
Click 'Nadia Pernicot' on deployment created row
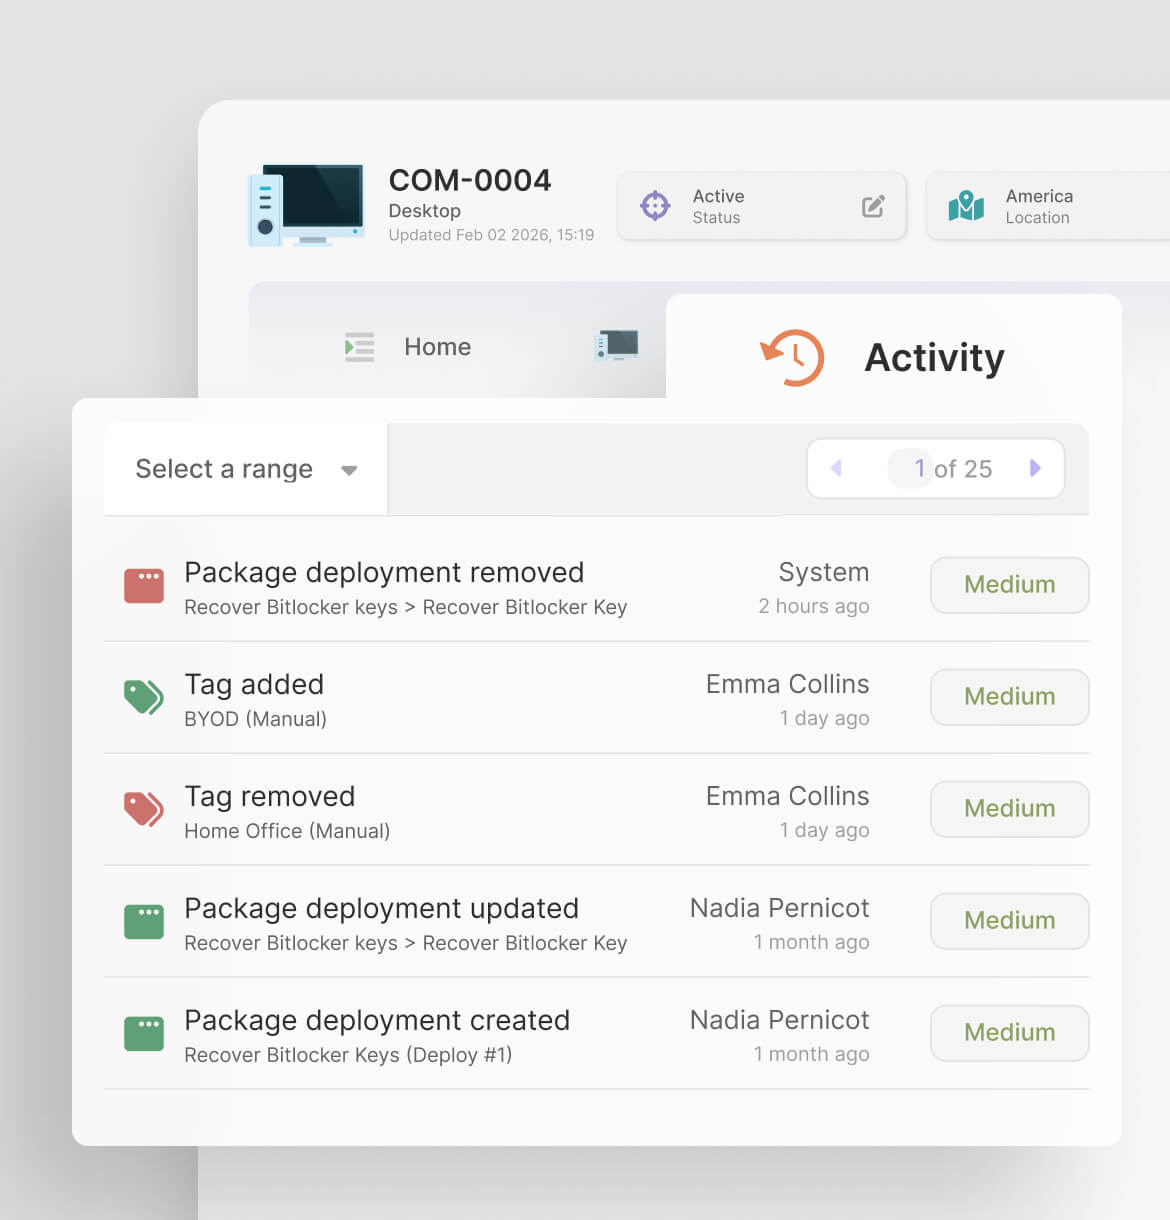[x=780, y=1020]
